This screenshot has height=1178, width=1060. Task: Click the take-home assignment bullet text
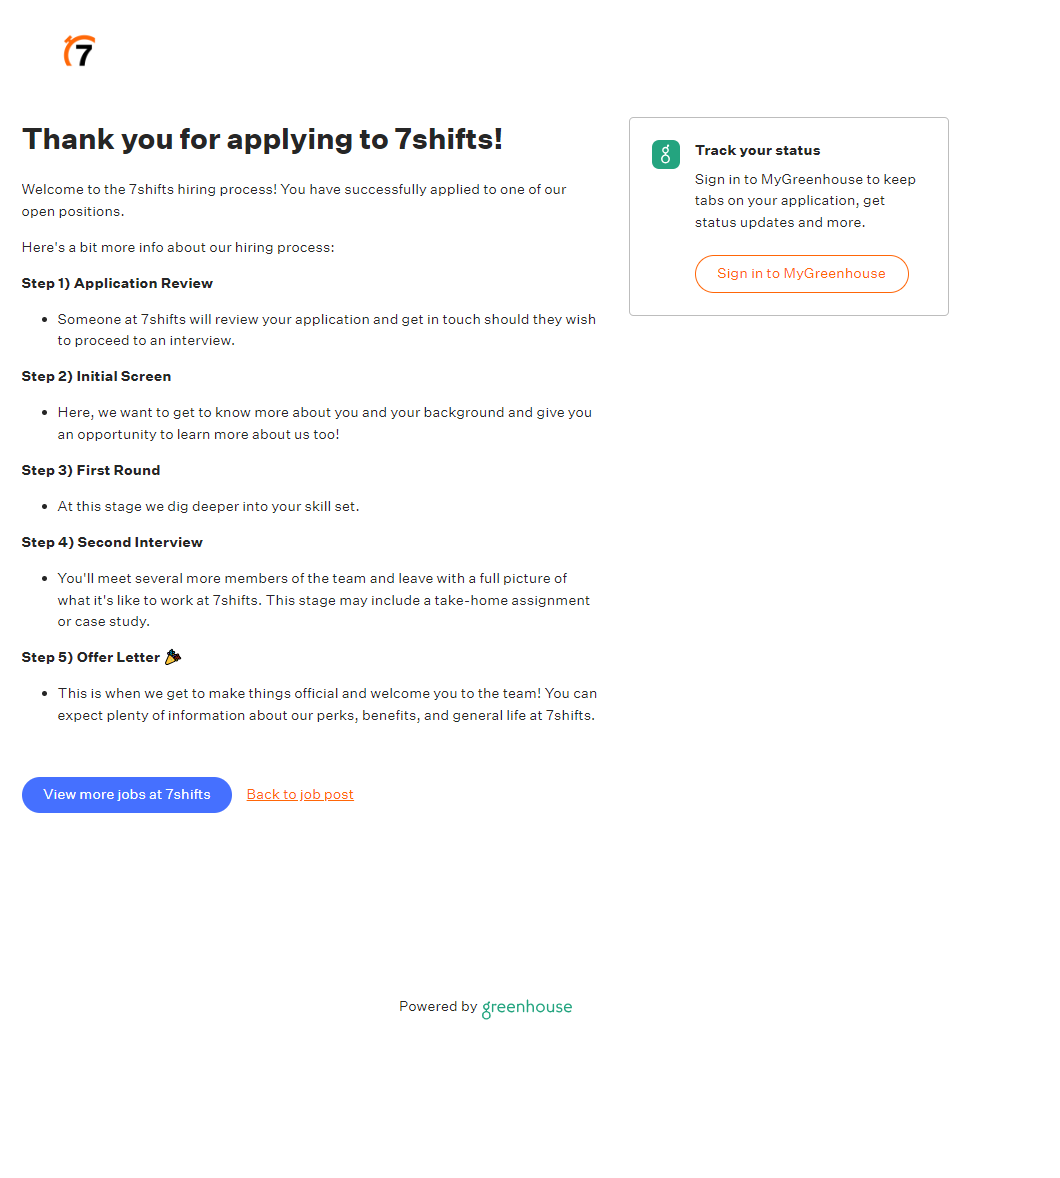click(323, 600)
